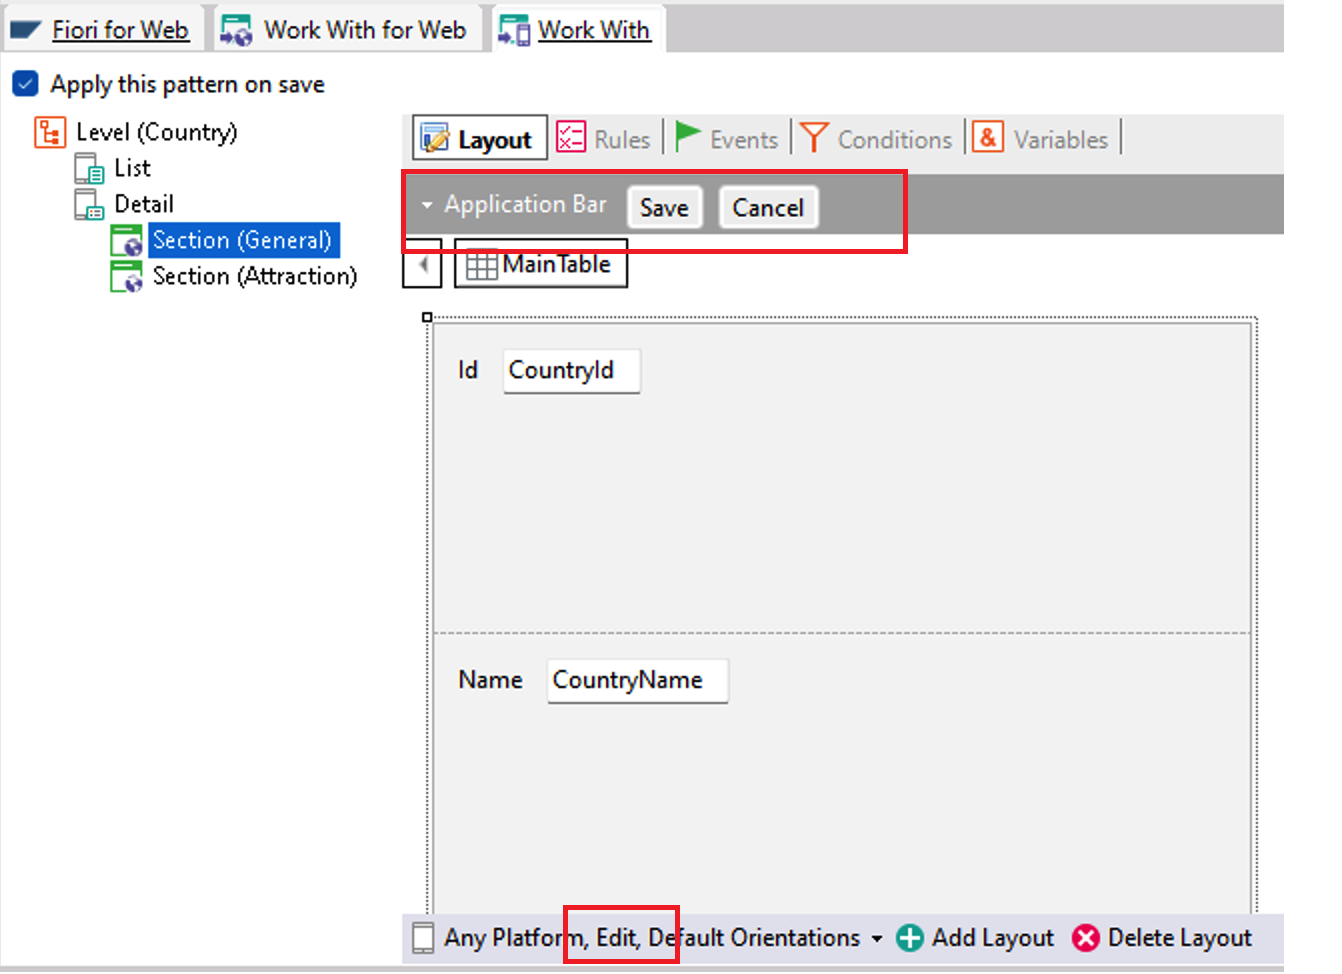Click the green Add Layout plus icon
Viewport: 1342px width, 974px height.
pyautogui.click(x=910, y=938)
